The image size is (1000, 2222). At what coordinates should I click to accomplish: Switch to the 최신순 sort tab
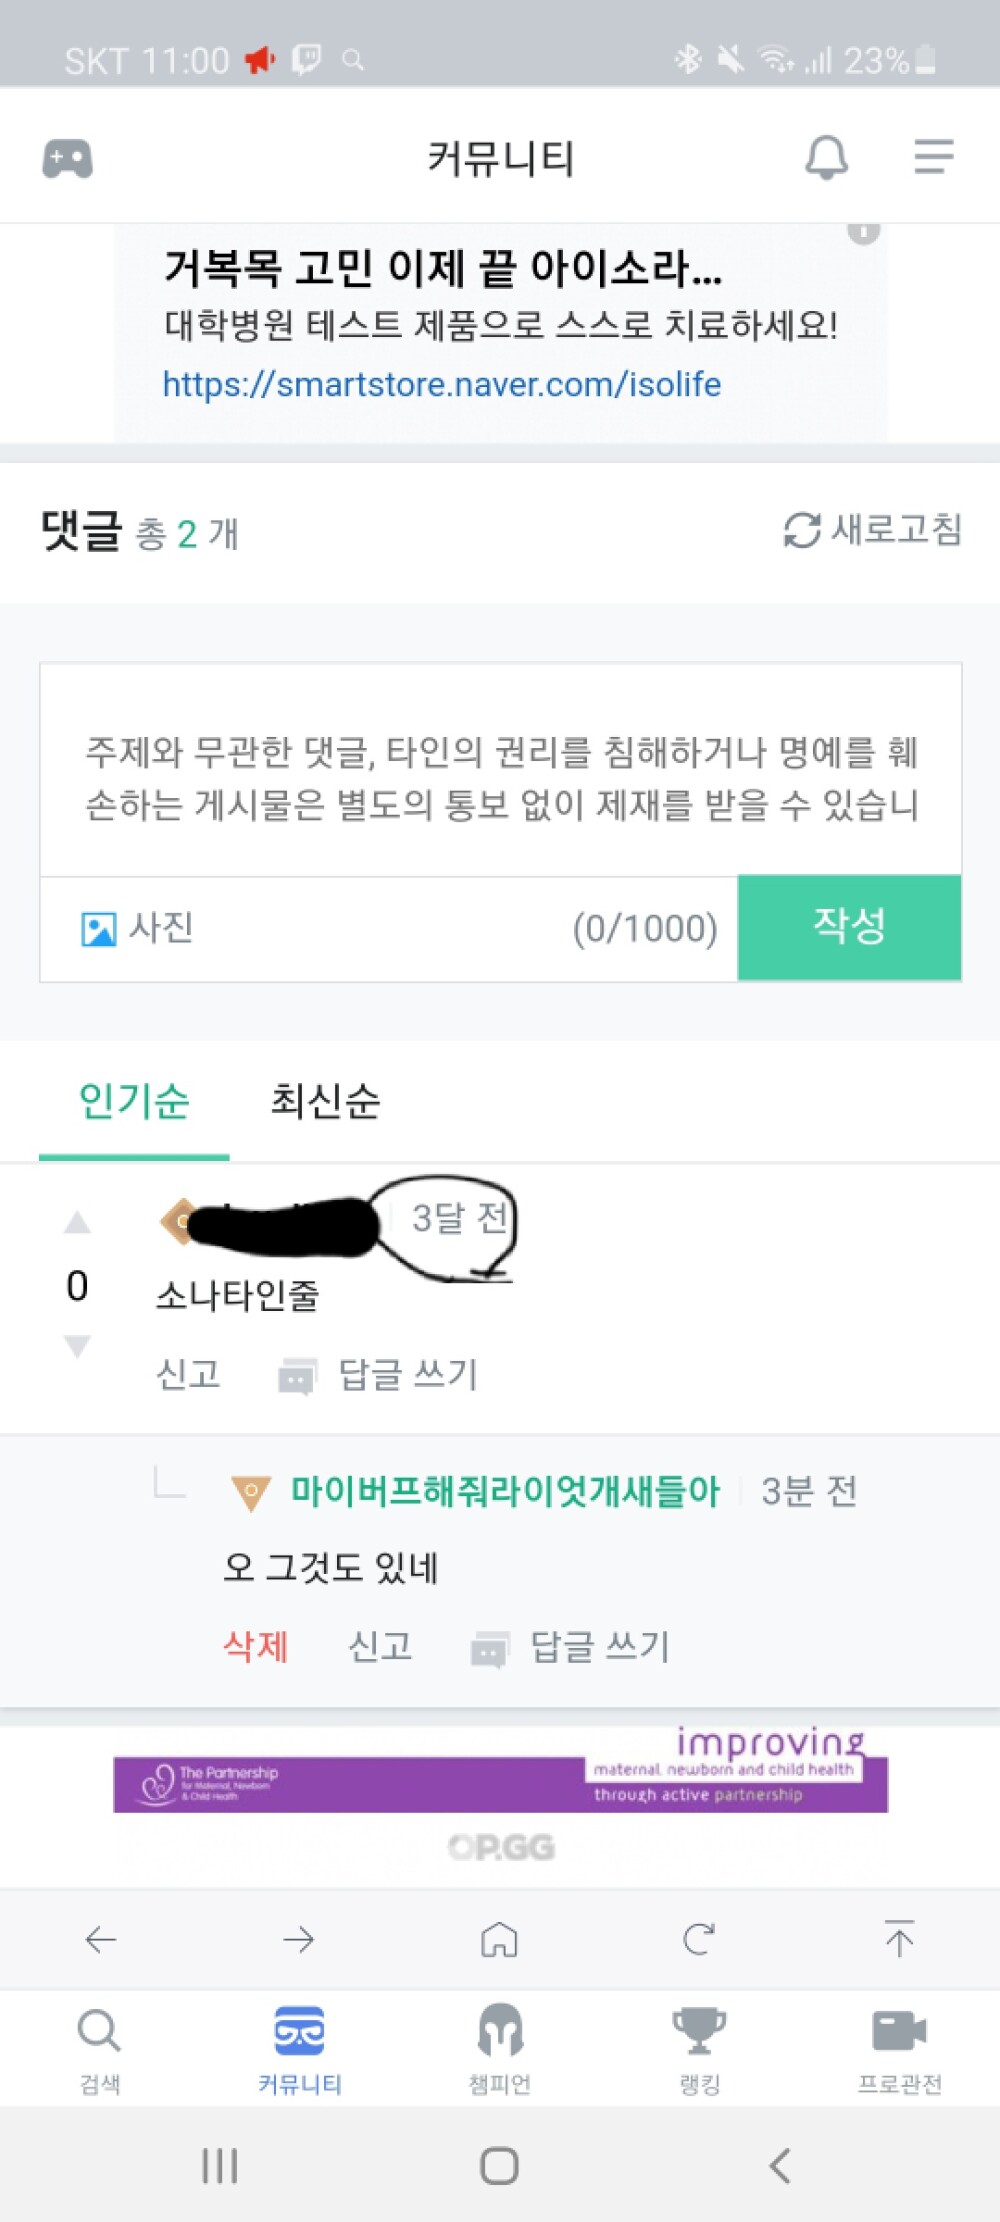pyautogui.click(x=325, y=1102)
